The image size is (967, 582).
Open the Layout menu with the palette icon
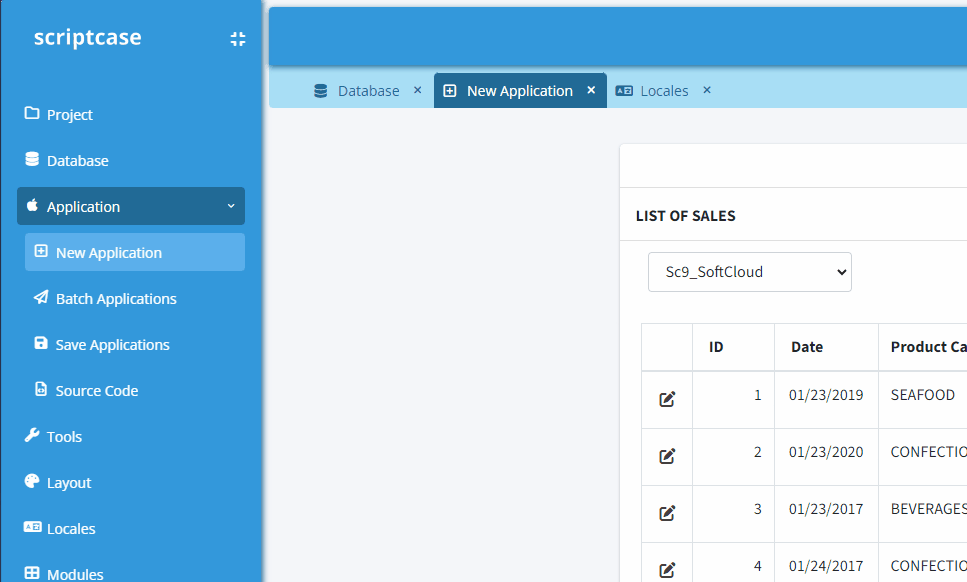click(x=68, y=483)
